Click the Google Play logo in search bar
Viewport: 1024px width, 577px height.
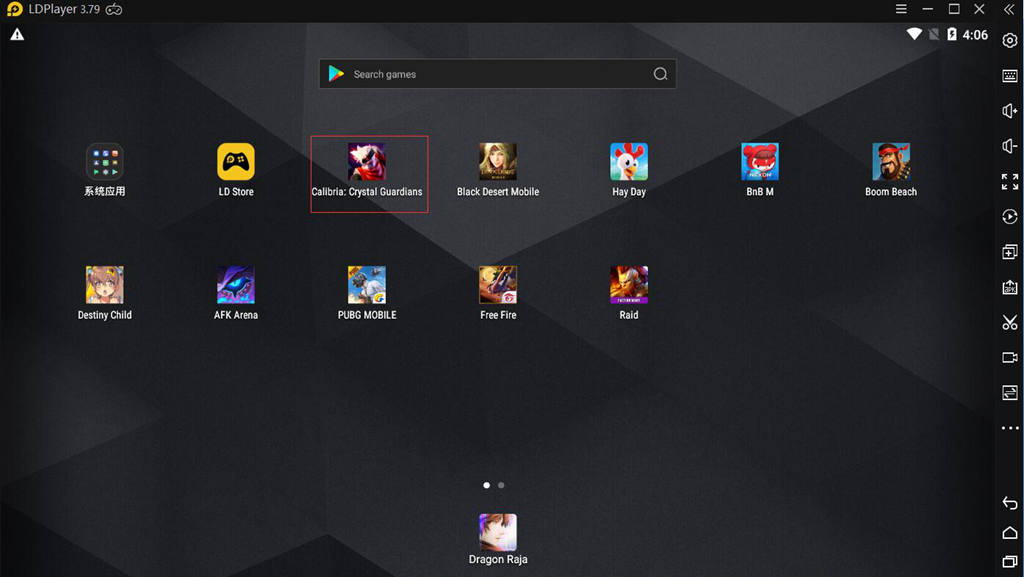(336, 74)
